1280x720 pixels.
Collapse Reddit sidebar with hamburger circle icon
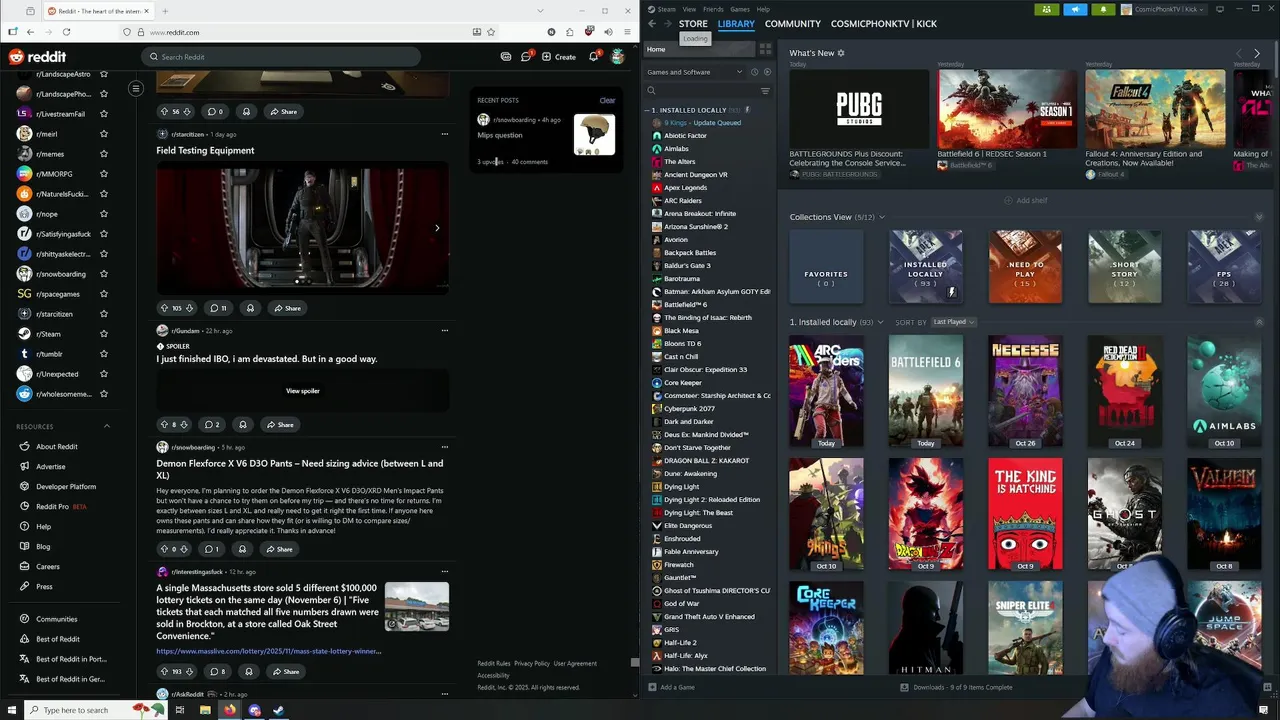(x=136, y=88)
